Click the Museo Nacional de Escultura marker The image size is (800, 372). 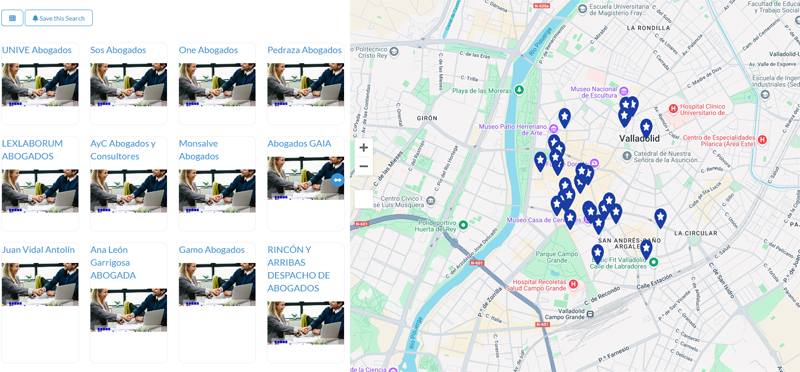[x=623, y=92]
